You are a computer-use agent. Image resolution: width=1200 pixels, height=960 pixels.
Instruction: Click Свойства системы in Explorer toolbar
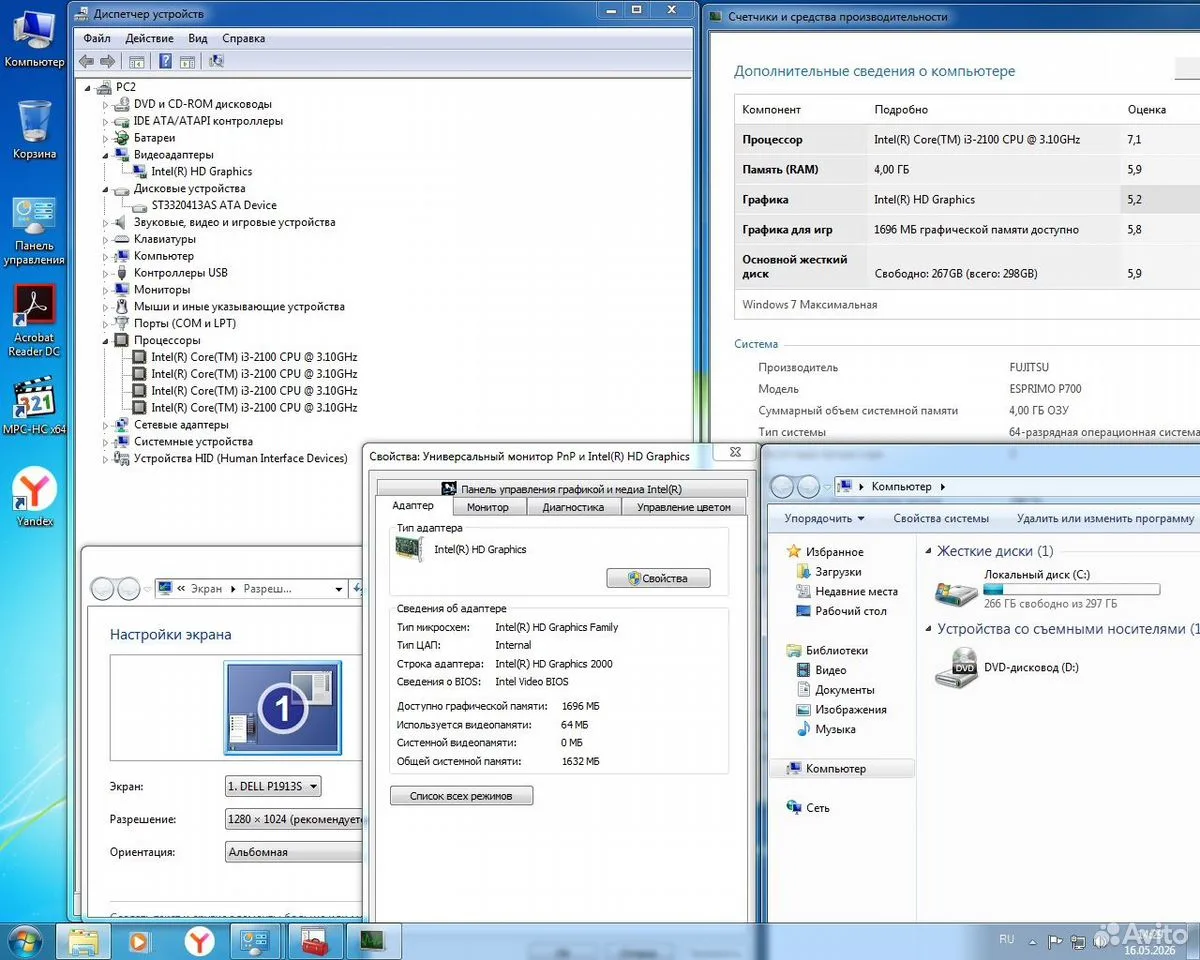941,518
